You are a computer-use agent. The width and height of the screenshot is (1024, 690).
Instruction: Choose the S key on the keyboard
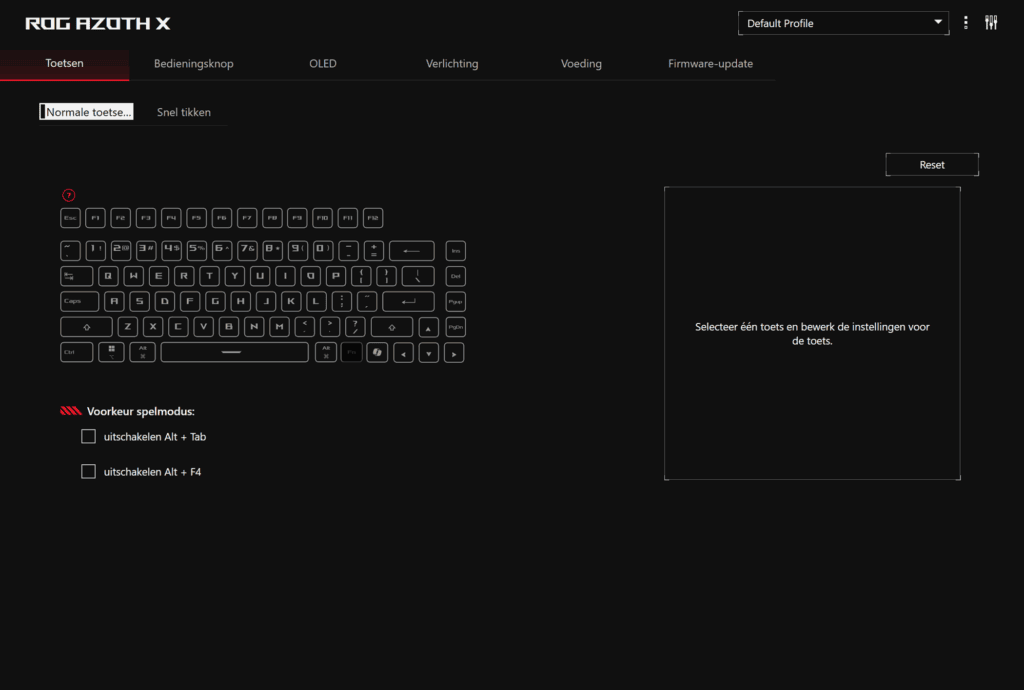(139, 302)
